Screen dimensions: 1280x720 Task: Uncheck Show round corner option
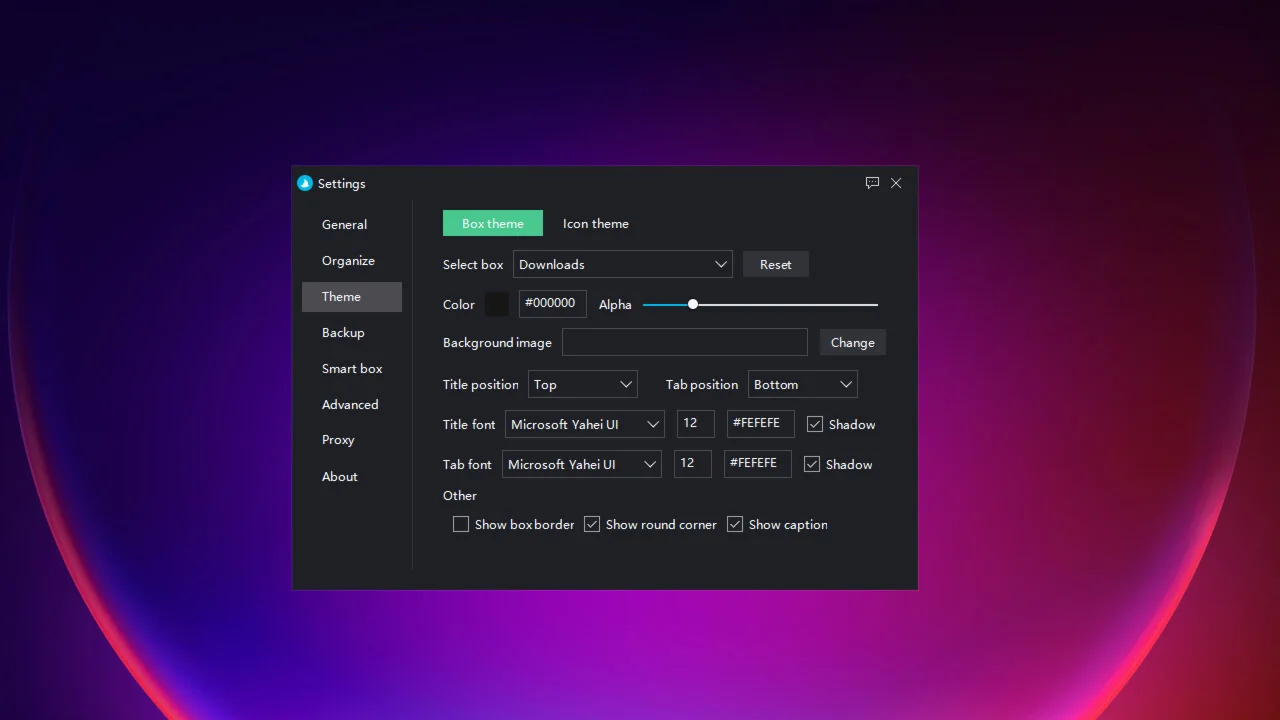coord(592,524)
